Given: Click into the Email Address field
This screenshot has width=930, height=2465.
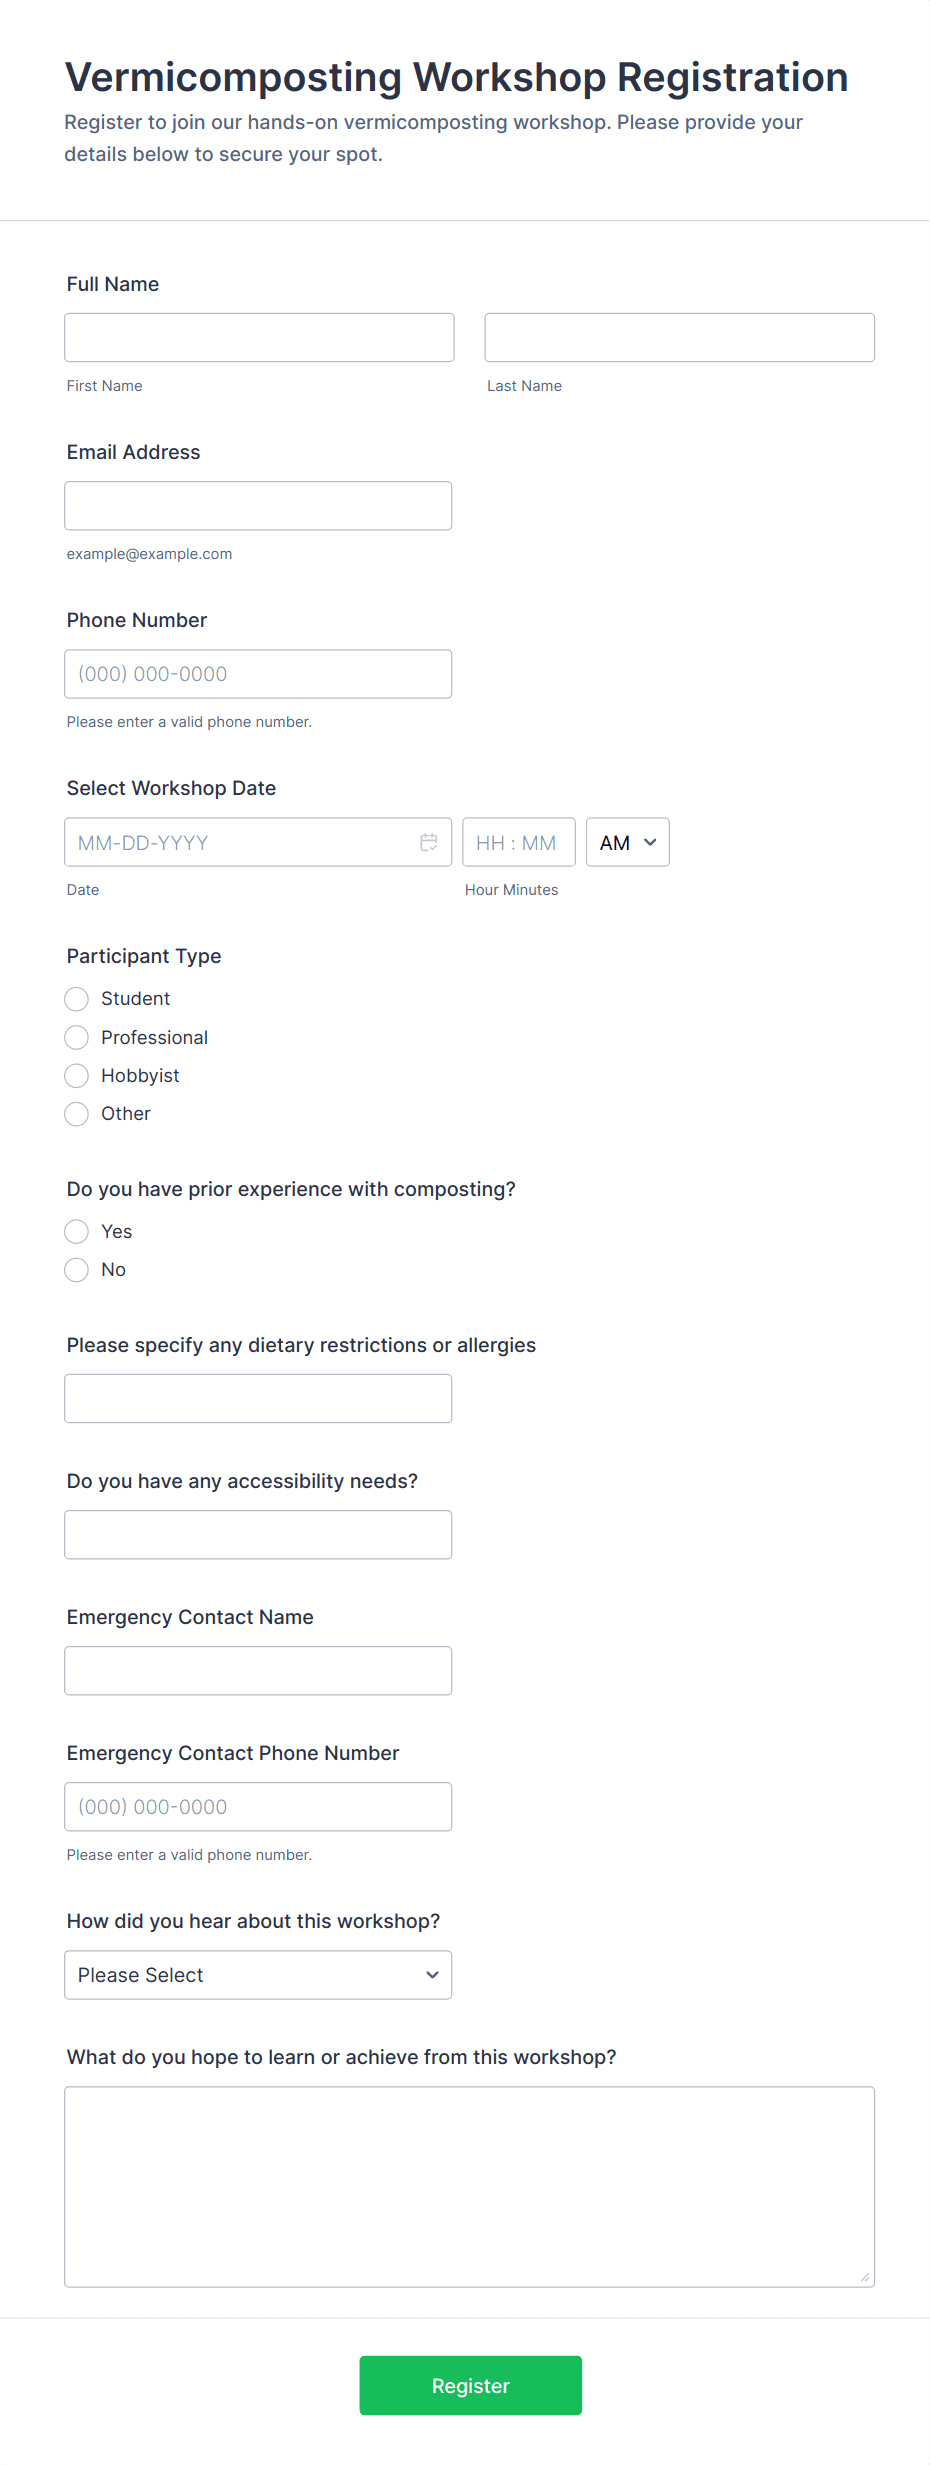Looking at the screenshot, I should click(258, 505).
